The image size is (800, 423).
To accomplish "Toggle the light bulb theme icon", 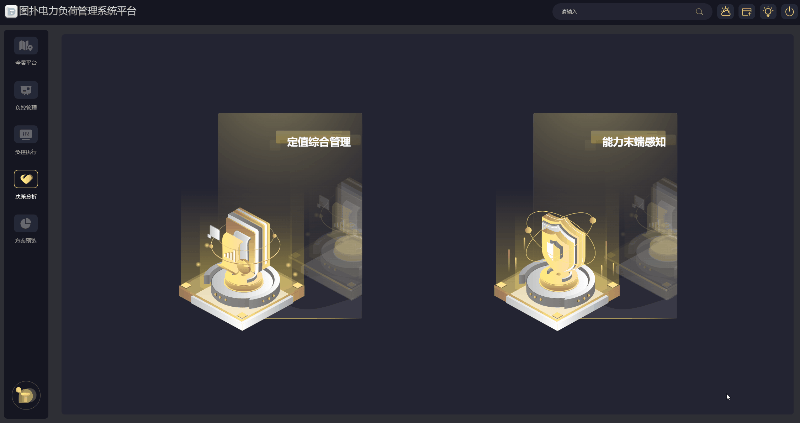I will click(768, 11).
